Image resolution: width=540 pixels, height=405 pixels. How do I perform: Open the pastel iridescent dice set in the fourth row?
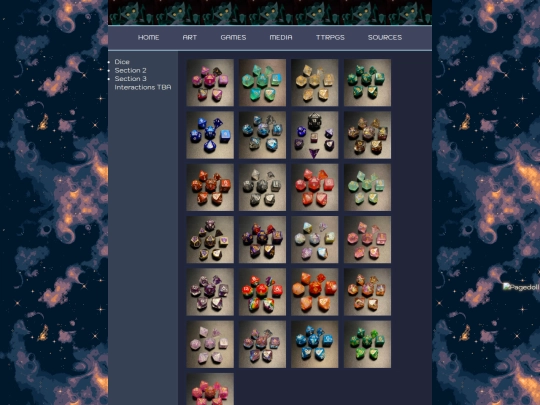click(315, 240)
